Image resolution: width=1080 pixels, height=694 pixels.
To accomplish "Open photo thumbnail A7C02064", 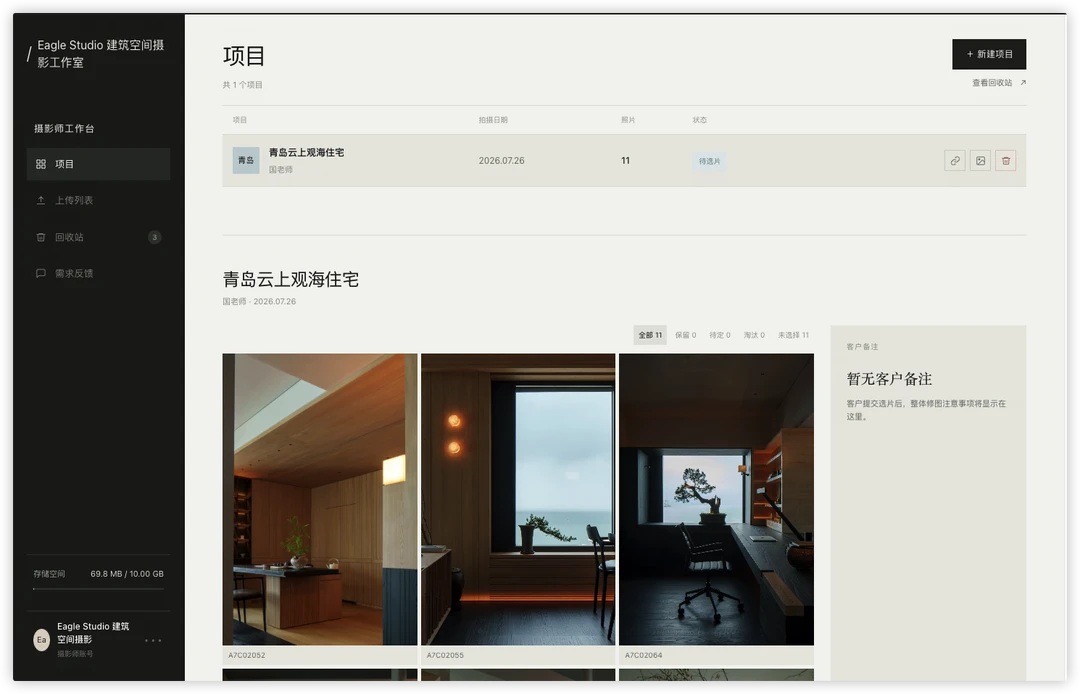I will [x=716, y=500].
